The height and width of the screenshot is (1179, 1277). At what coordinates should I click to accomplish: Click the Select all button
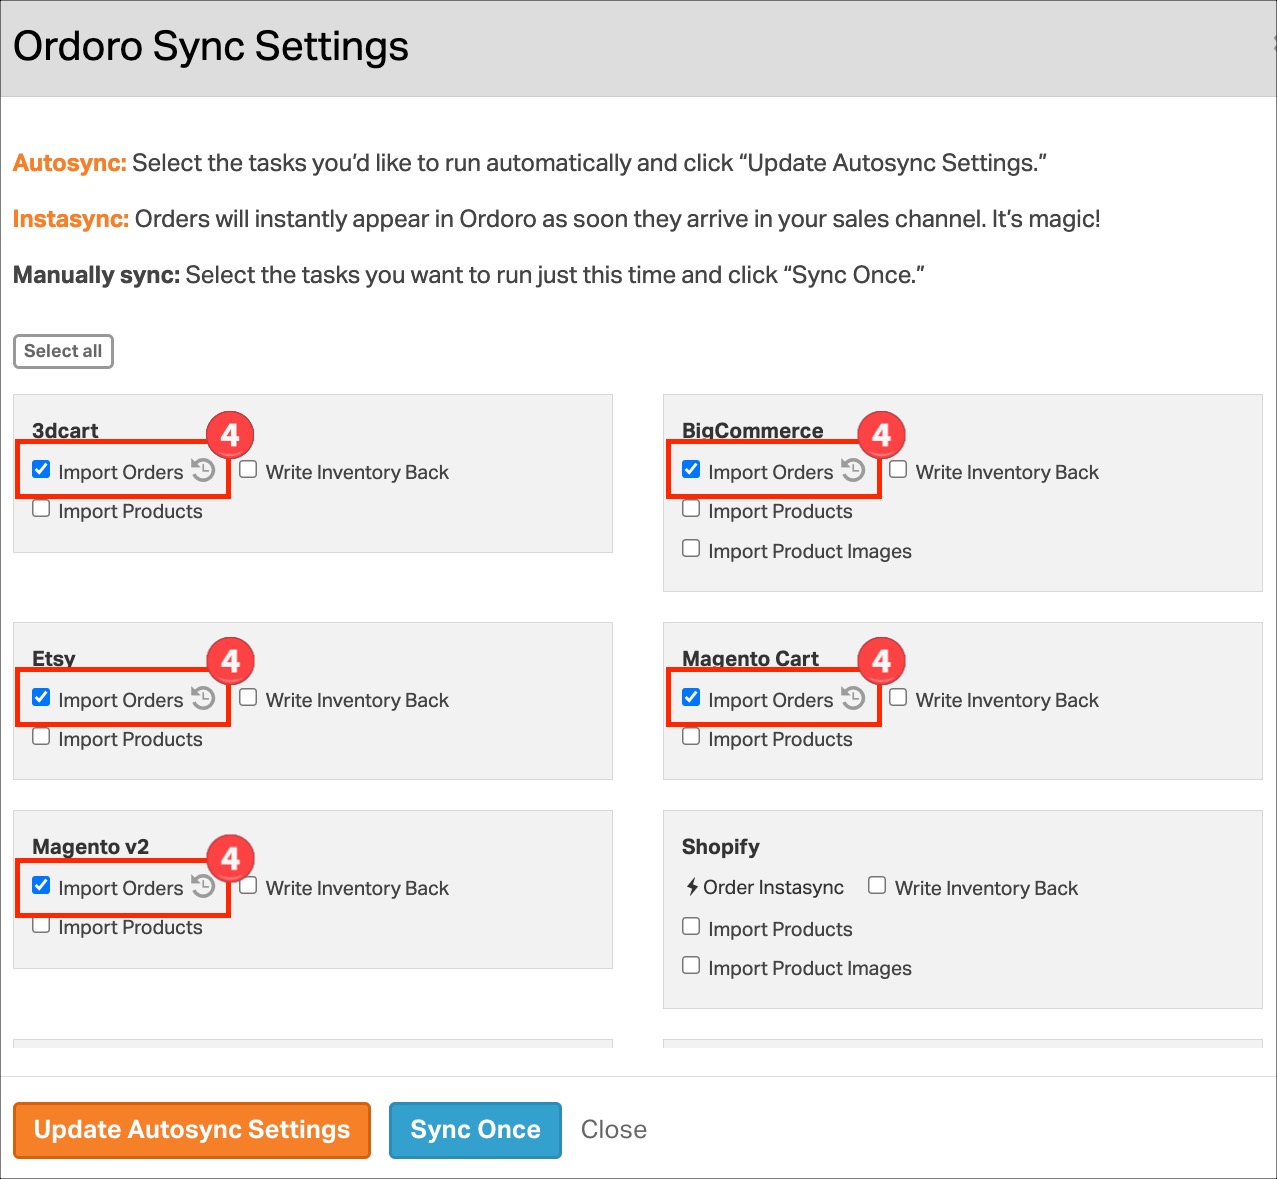click(63, 351)
